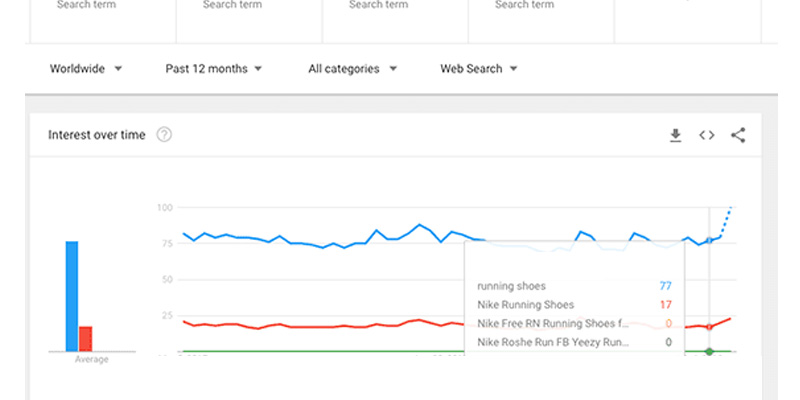Click Nike Running Shoes tooltip row
The height and width of the screenshot is (400, 800).
click(574, 304)
